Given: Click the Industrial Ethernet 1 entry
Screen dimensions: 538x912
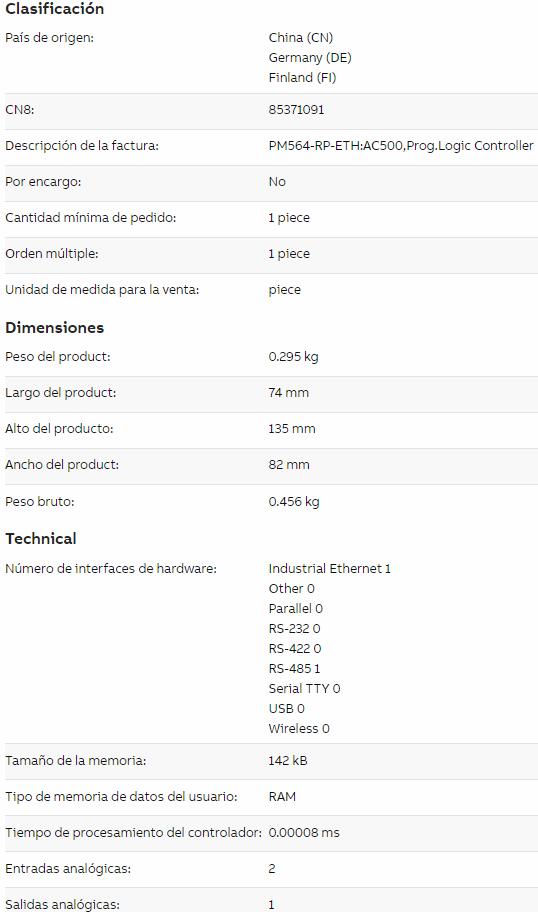Looking at the screenshot, I should (x=330, y=568).
